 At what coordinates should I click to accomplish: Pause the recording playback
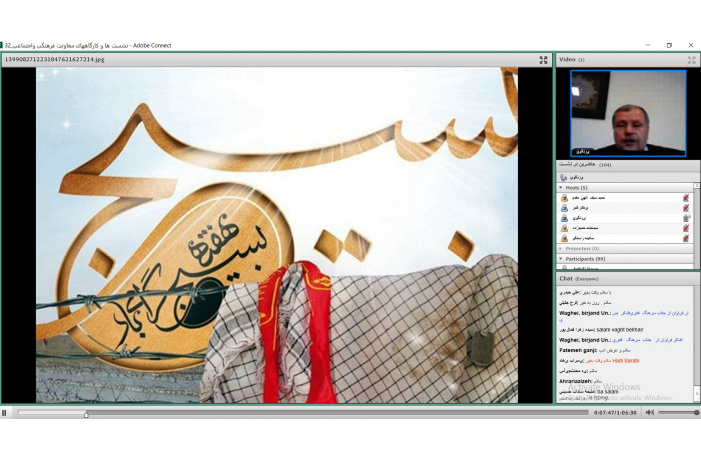pos(4,413)
